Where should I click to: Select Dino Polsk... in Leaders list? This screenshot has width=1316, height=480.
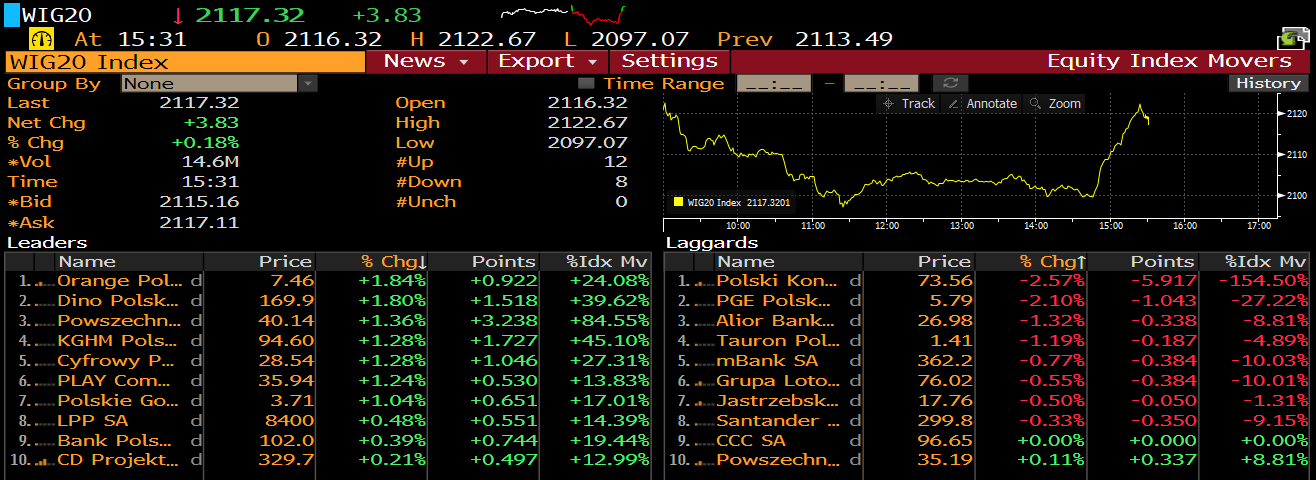coord(118,302)
